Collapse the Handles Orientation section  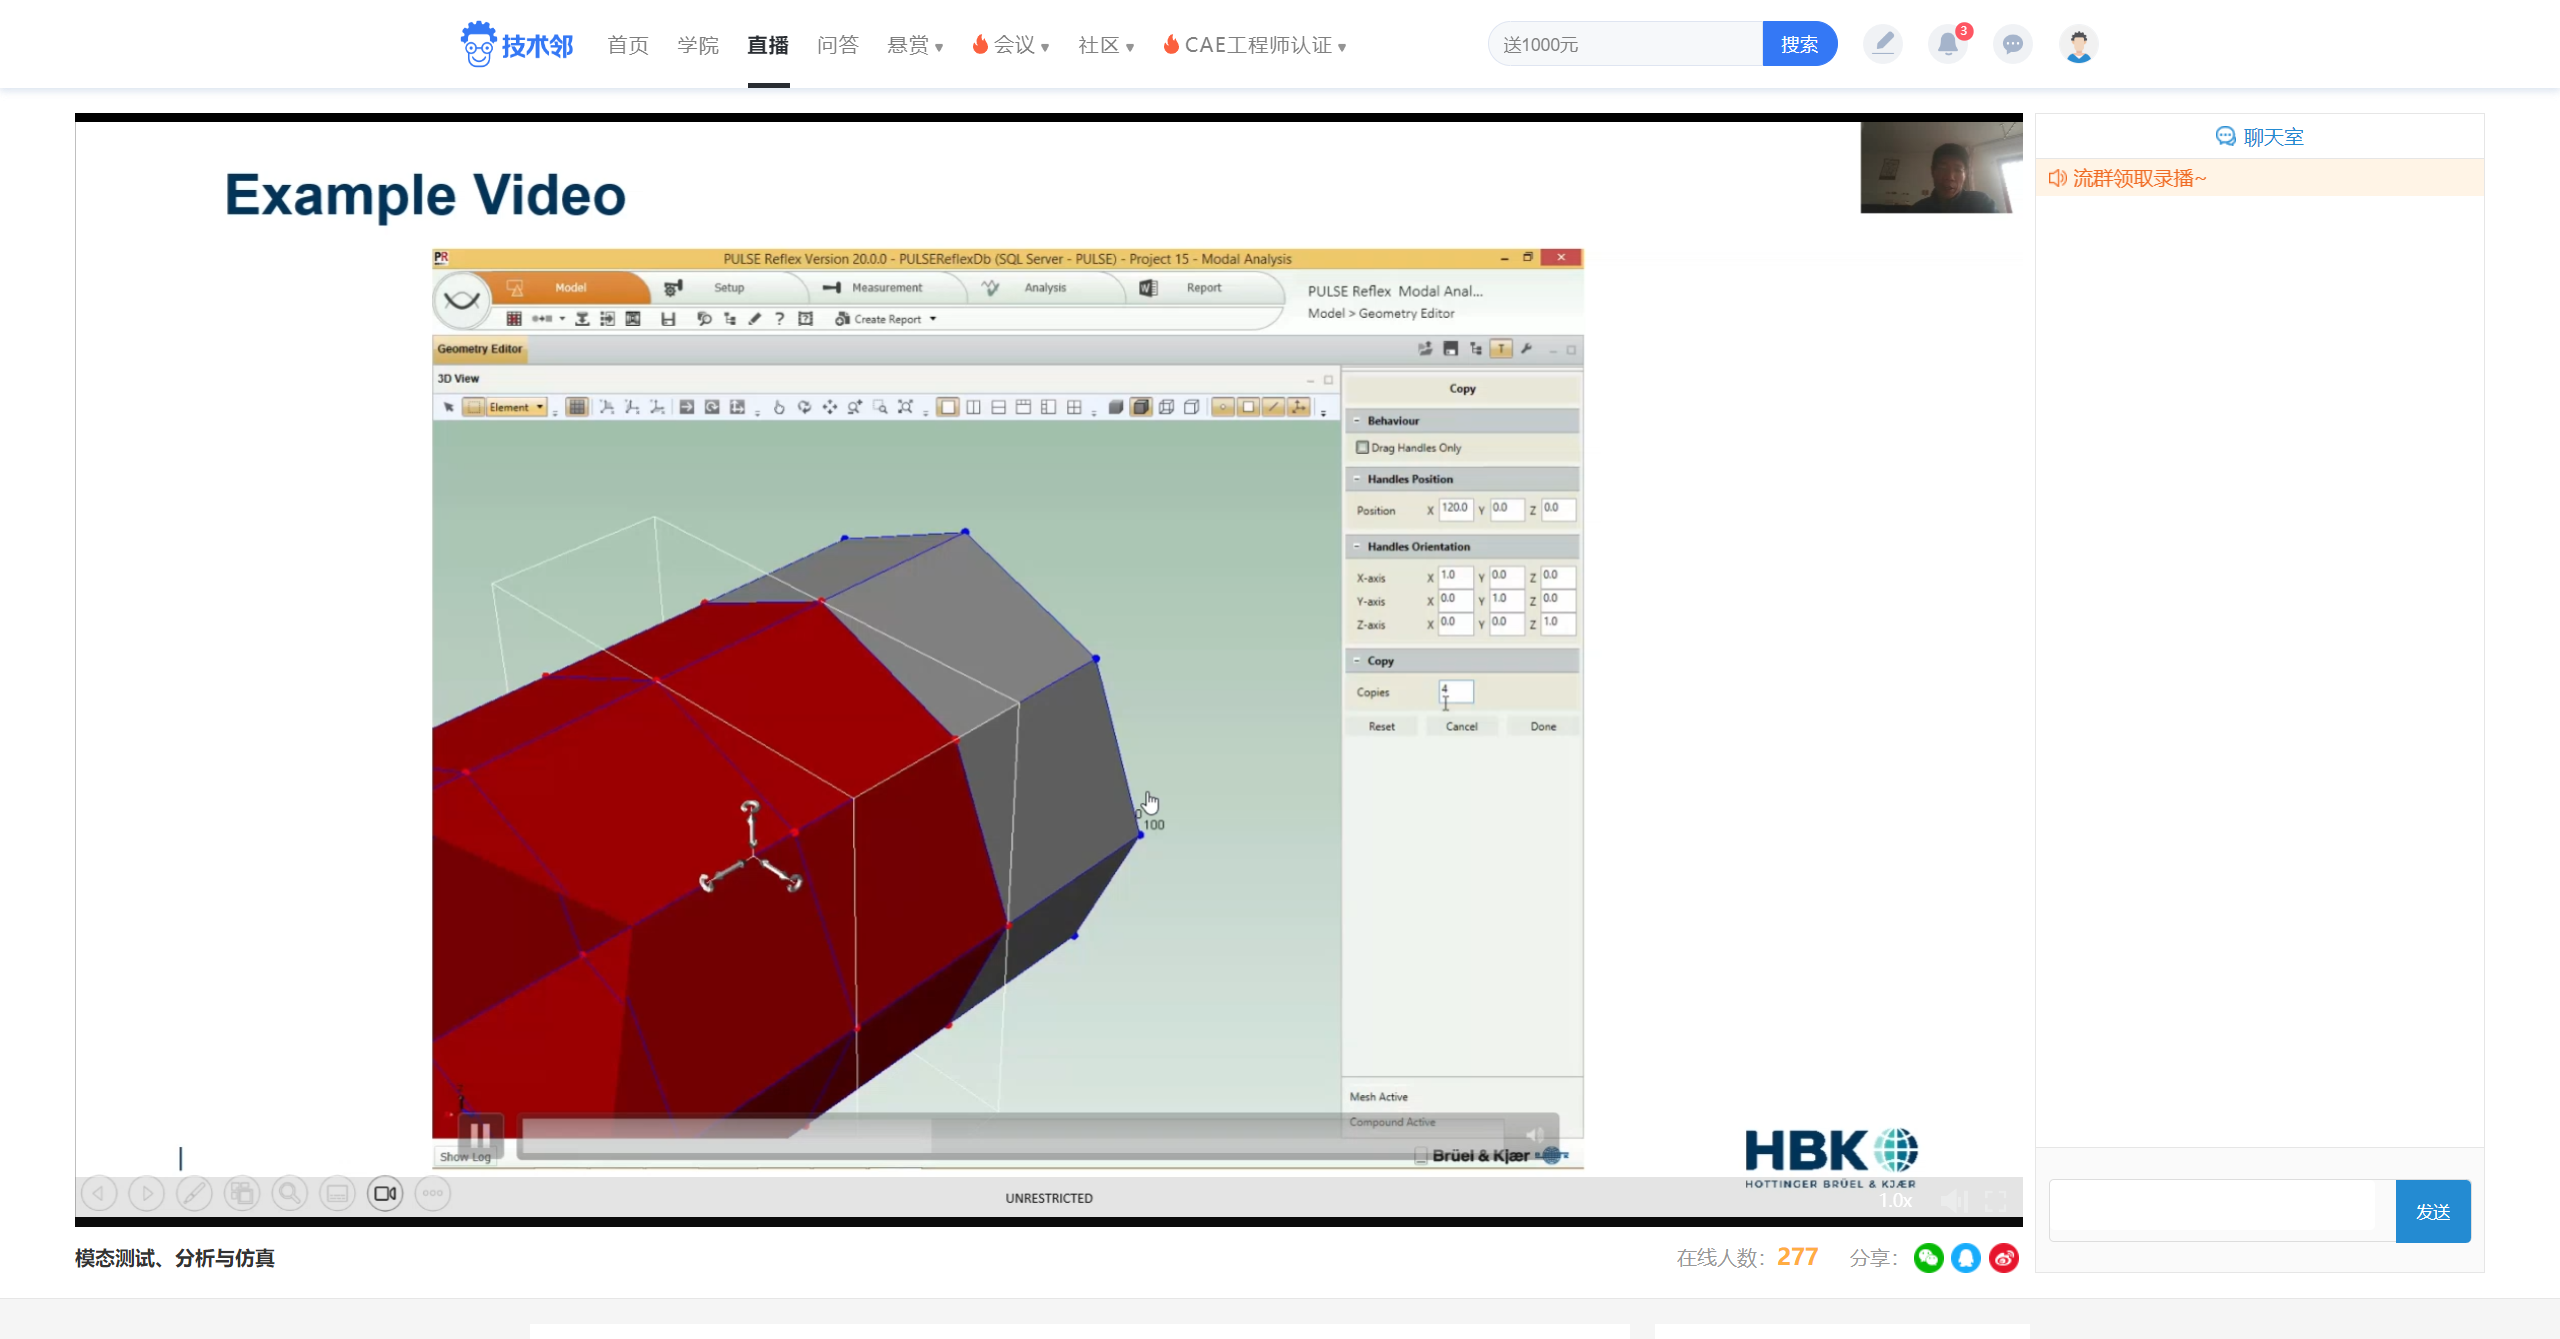pos(1357,547)
